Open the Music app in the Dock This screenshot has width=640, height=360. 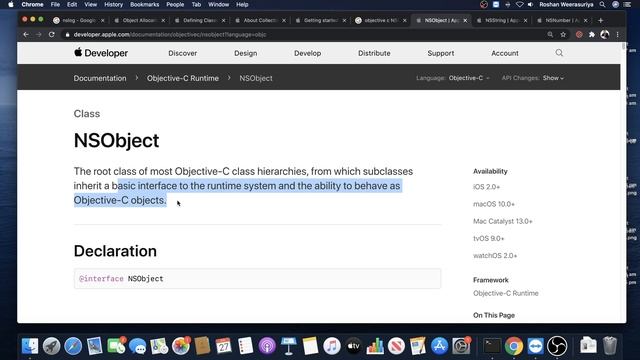[331, 346]
